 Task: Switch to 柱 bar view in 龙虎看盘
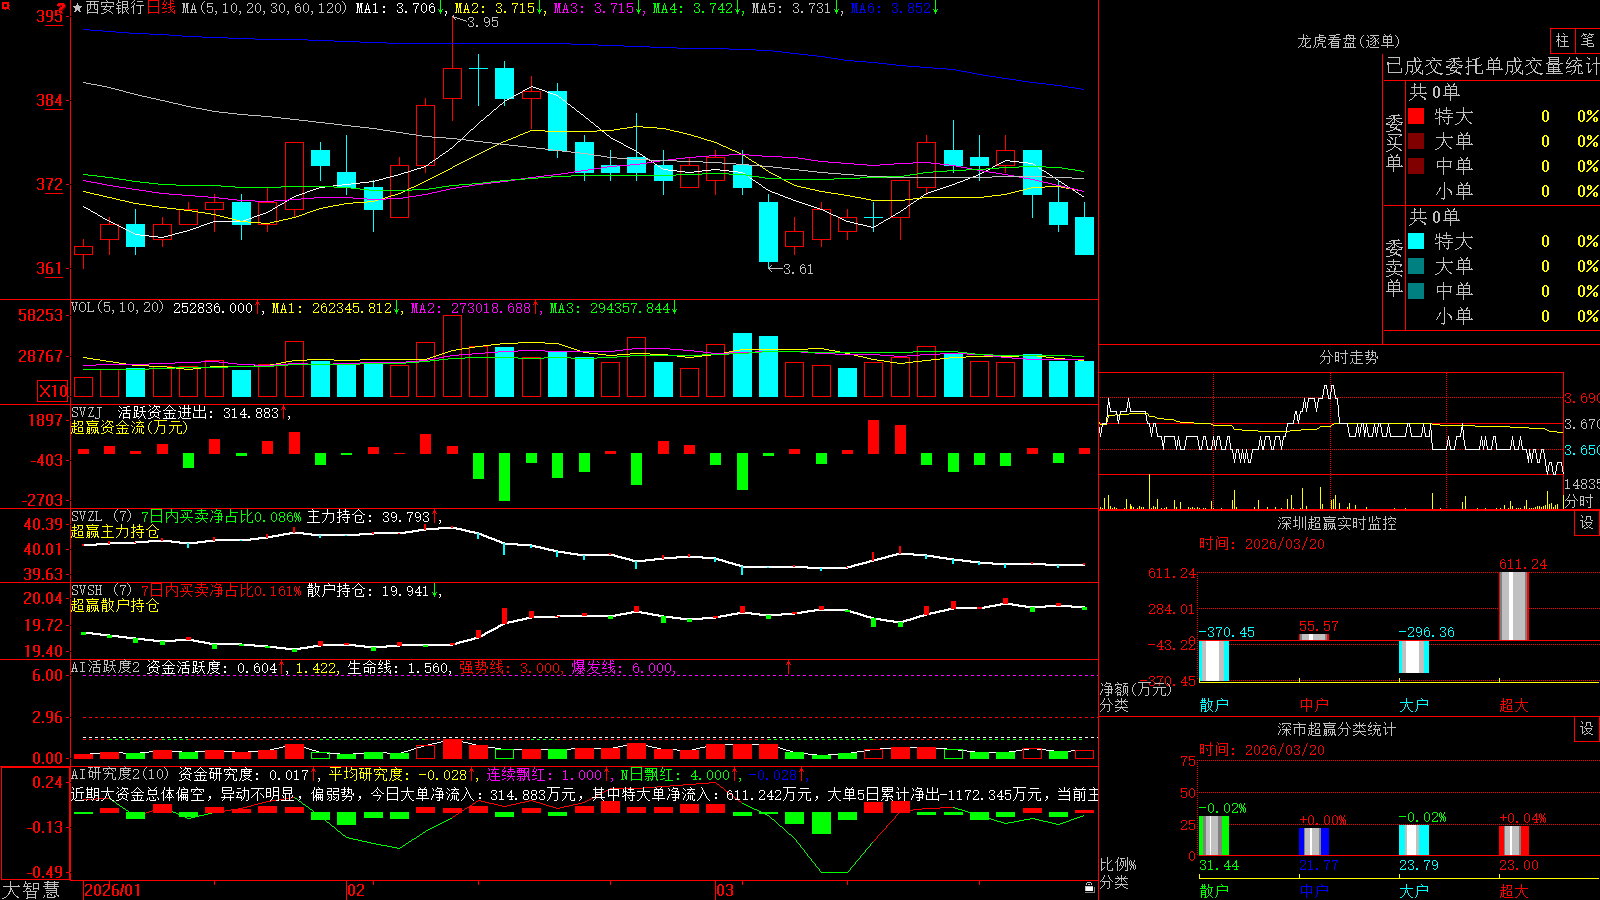click(x=1562, y=40)
